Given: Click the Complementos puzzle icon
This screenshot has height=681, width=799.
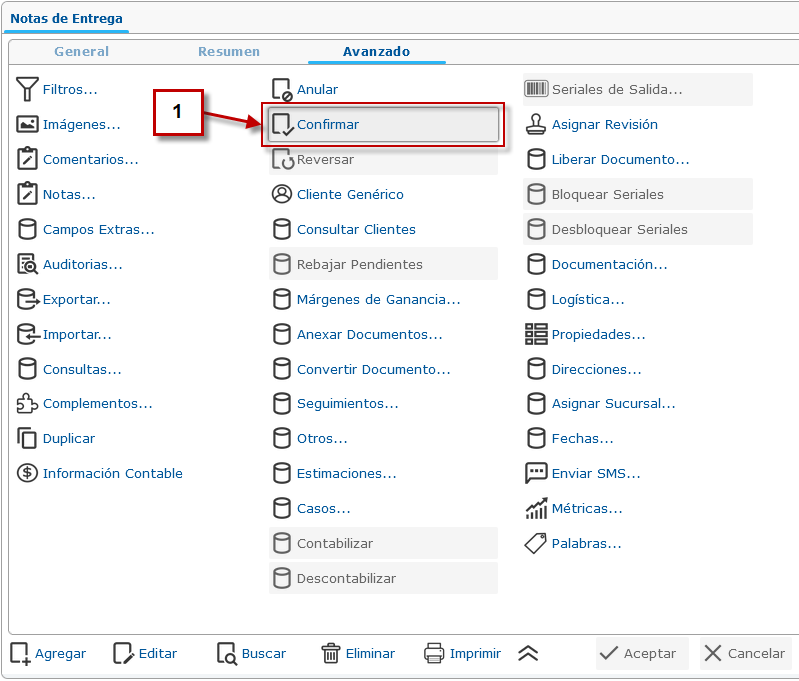Looking at the screenshot, I should [27, 404].
